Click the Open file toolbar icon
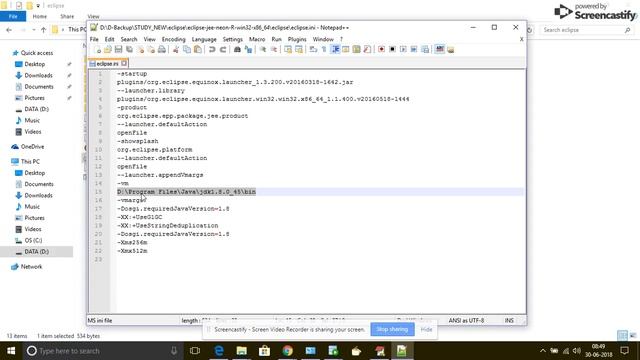 point(108,49)
